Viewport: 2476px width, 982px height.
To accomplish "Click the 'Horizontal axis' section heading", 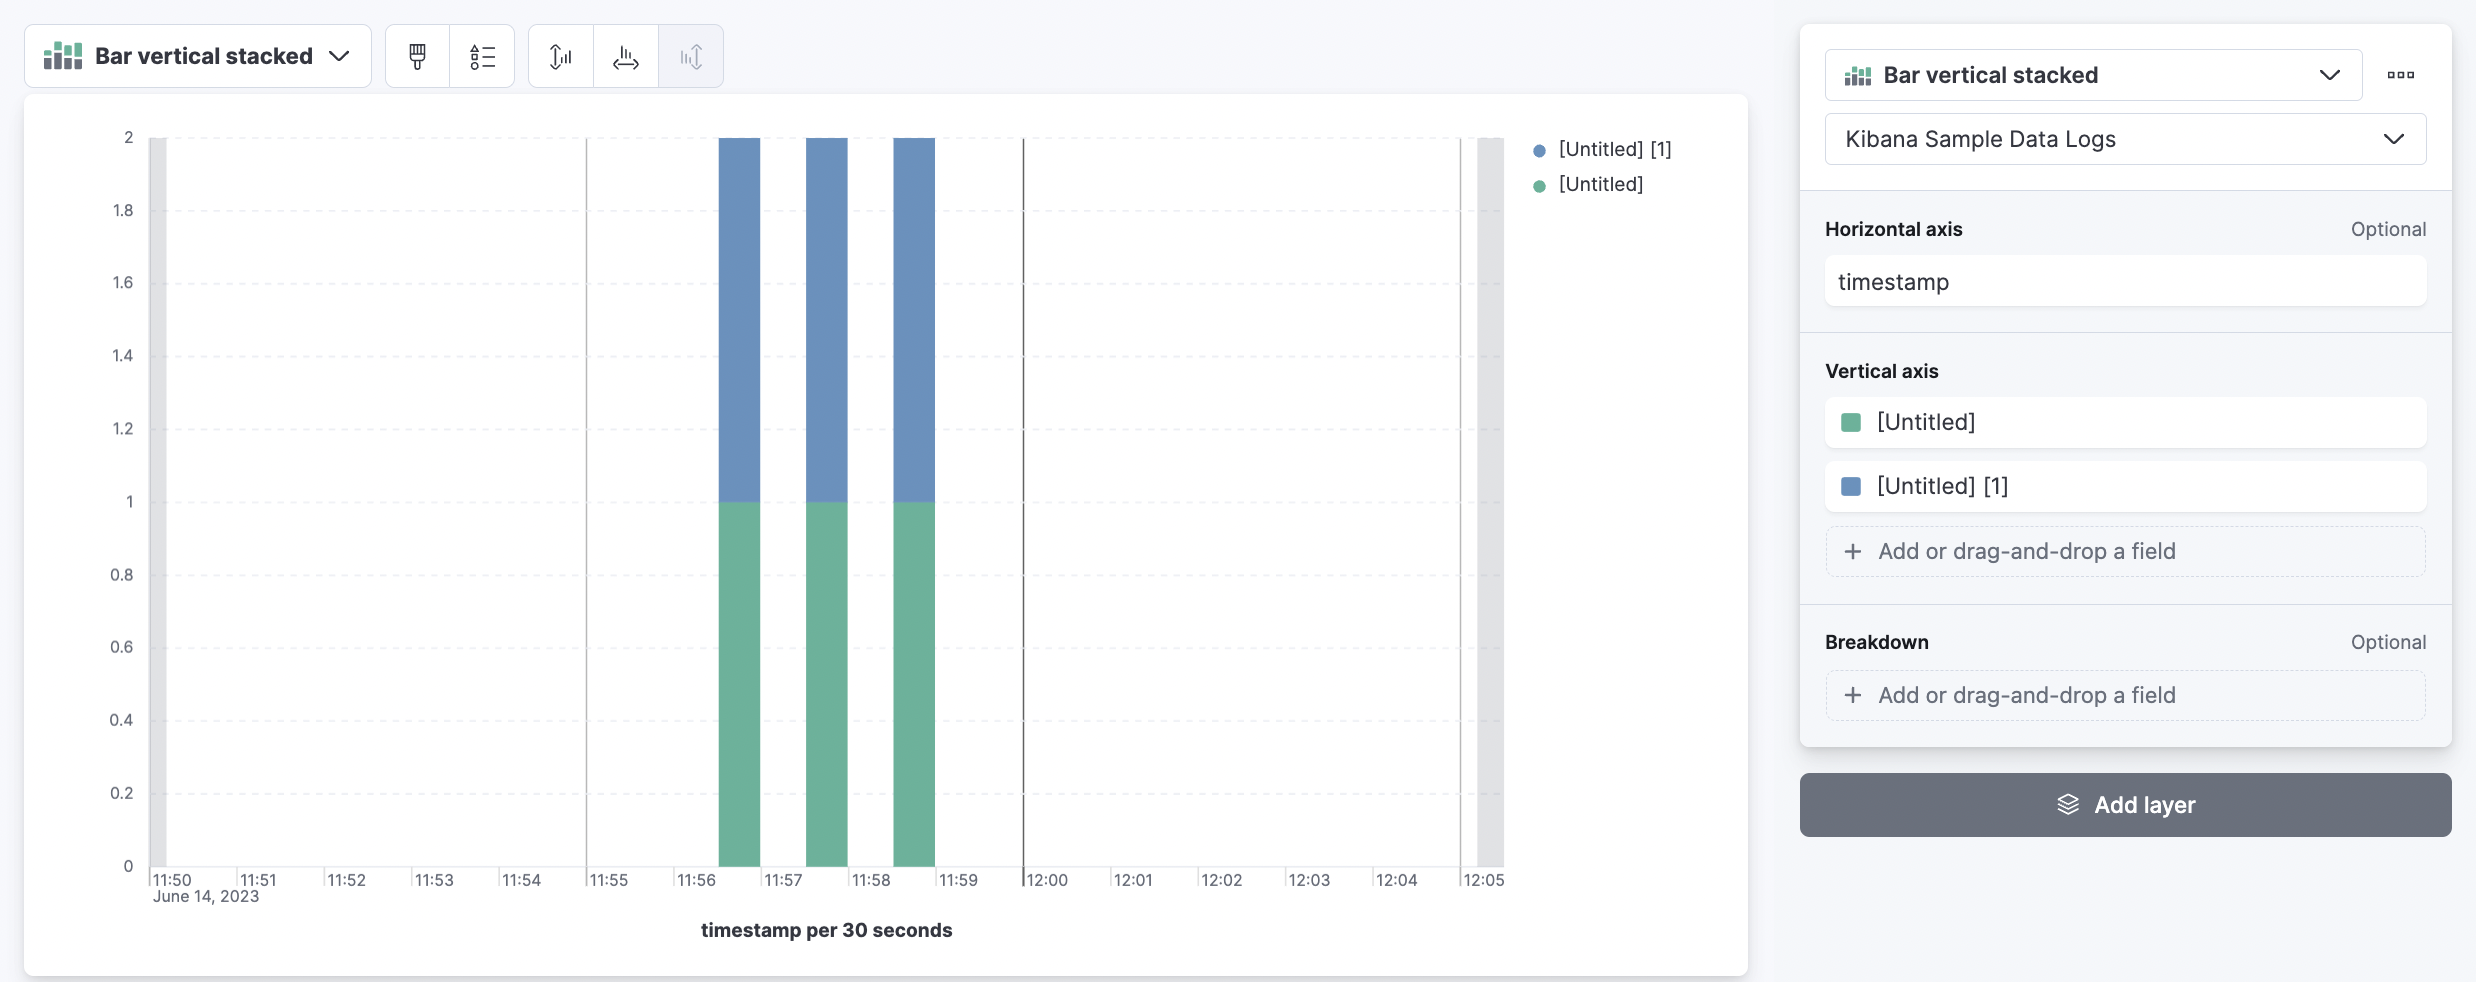I will (1893, 229).
